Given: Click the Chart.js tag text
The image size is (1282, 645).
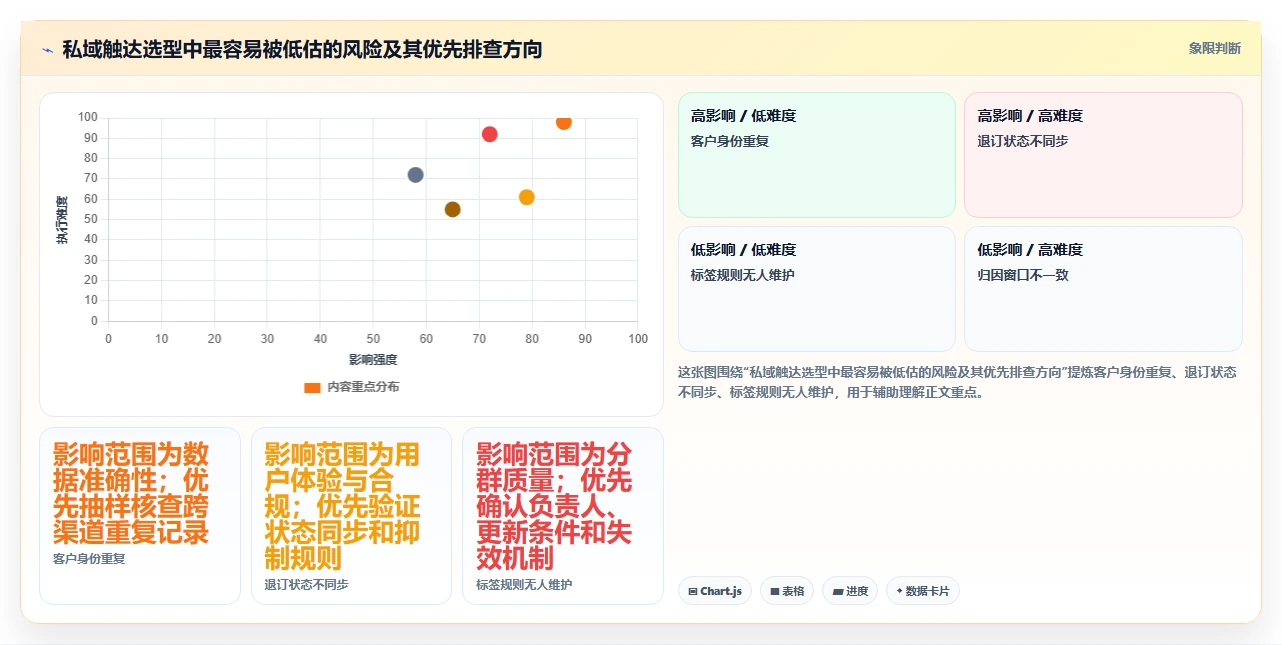Looking at the screenshot, I should tap(721, 591).
